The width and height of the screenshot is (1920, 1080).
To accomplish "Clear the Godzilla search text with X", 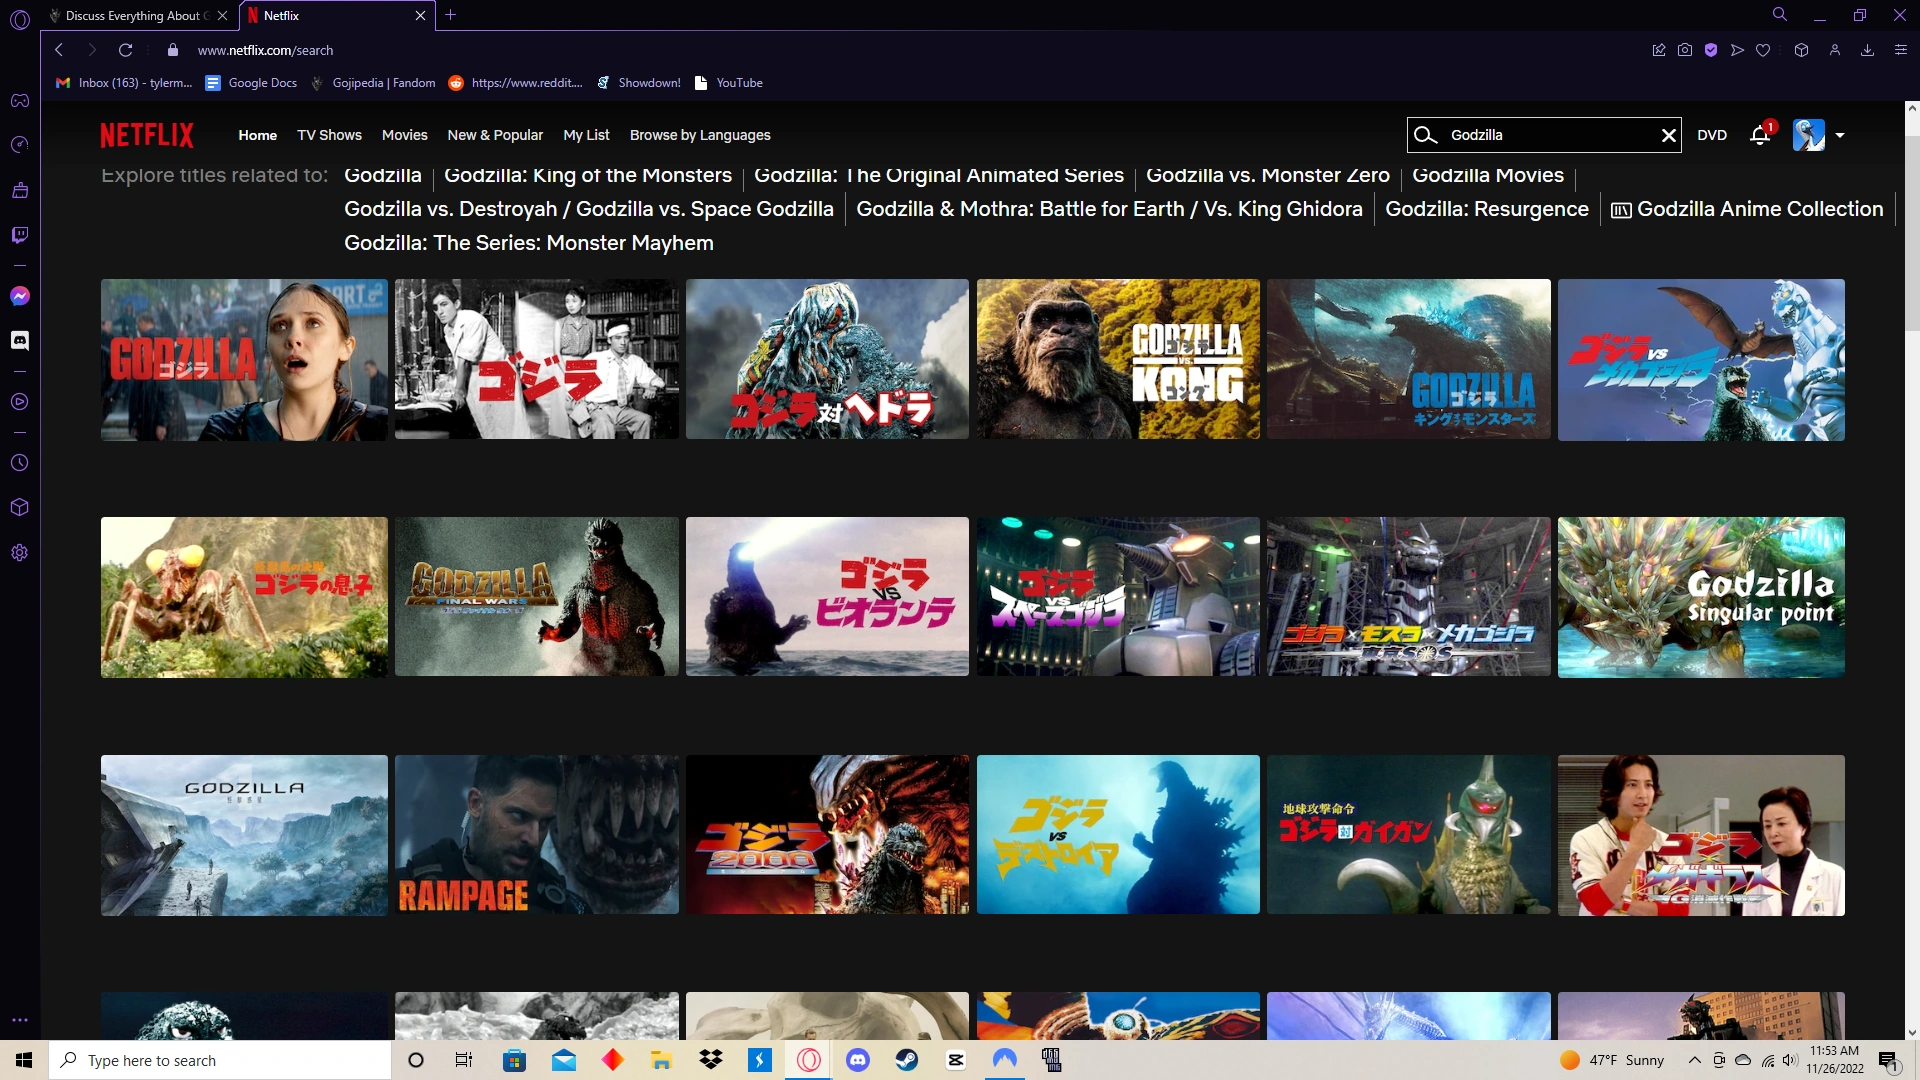I will [1668, 135].
